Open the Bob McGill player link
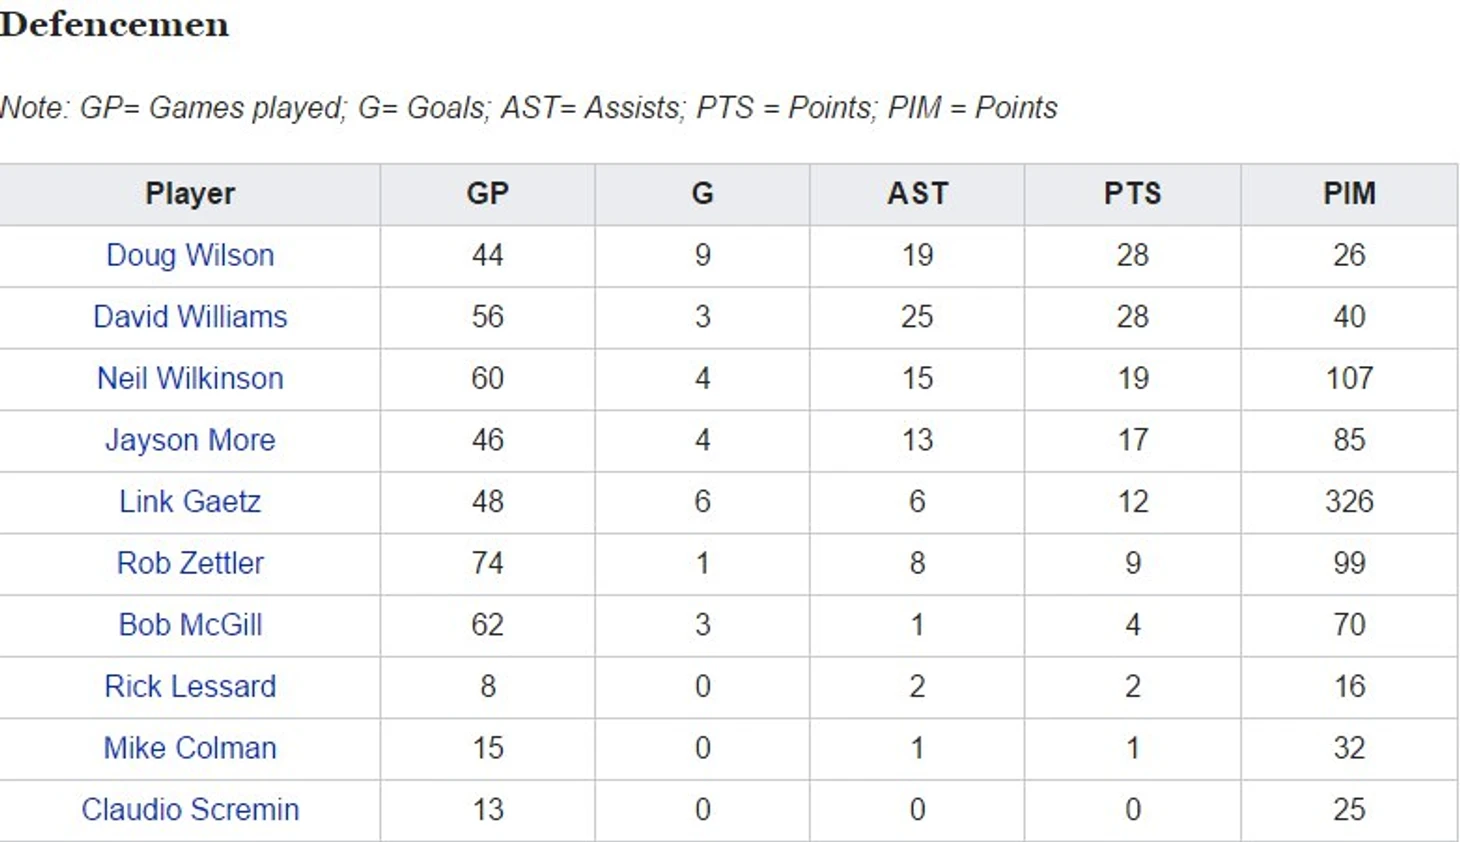This screenshot has height=842, width=1460. 190,625
